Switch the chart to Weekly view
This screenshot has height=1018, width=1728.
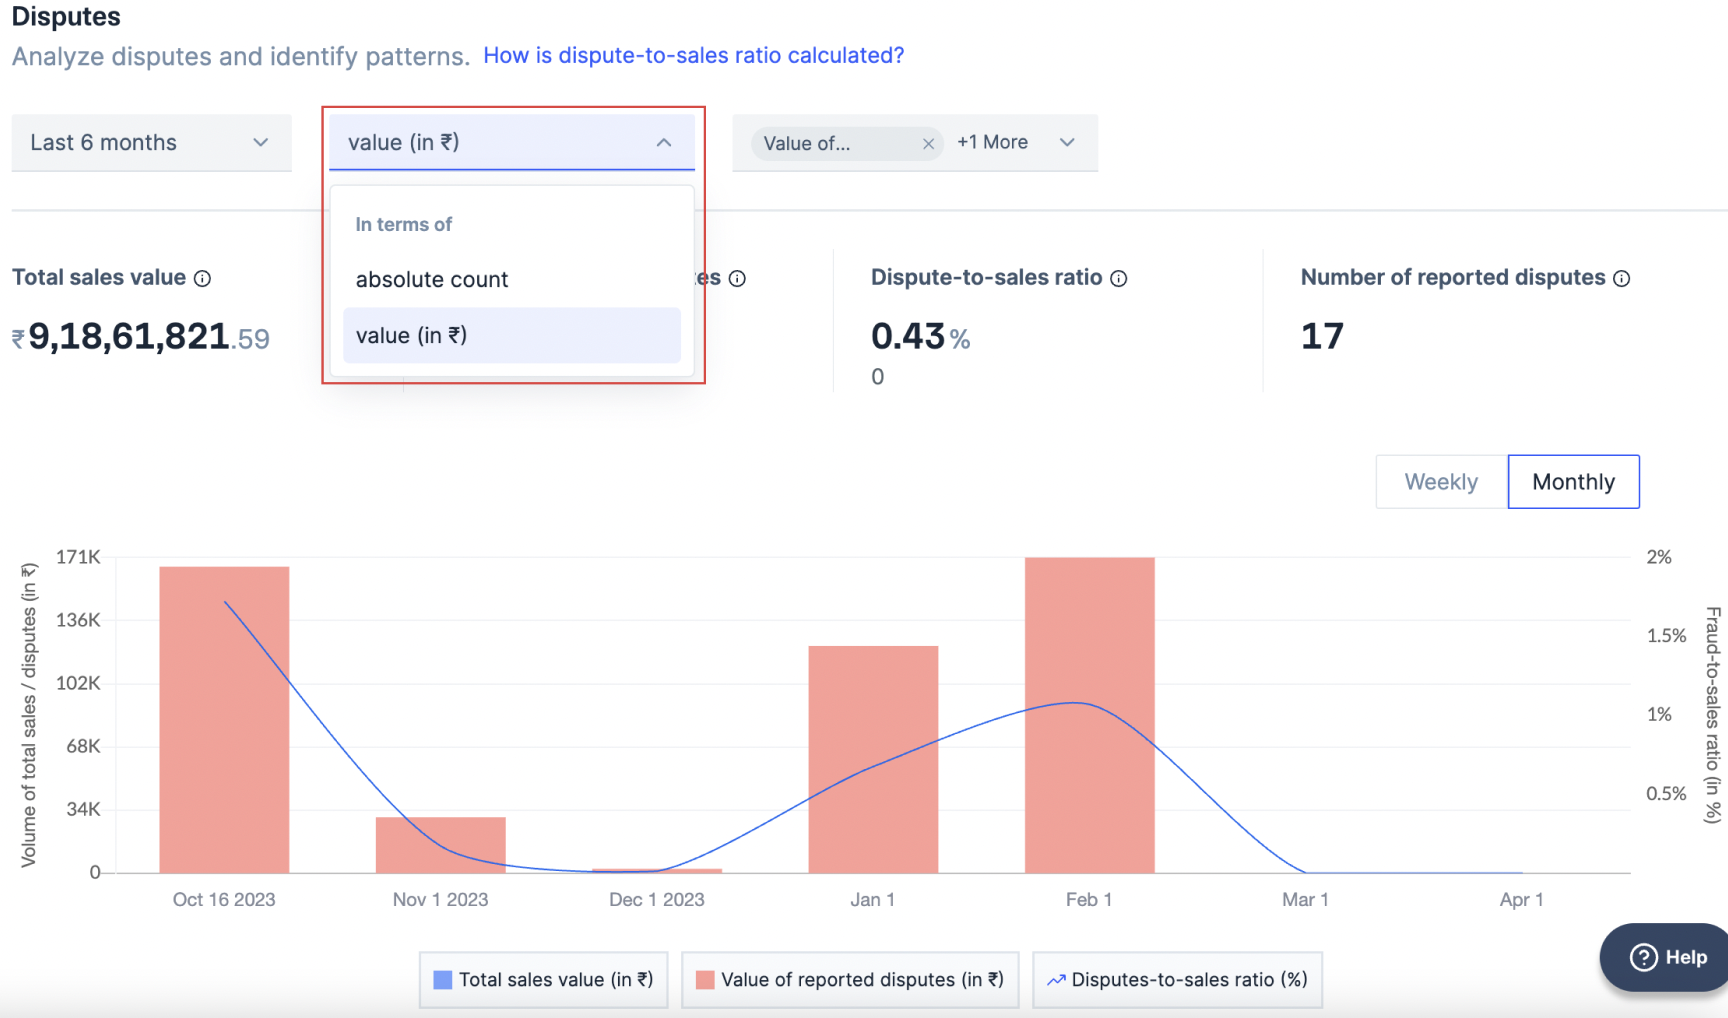tap(1441, 482)
